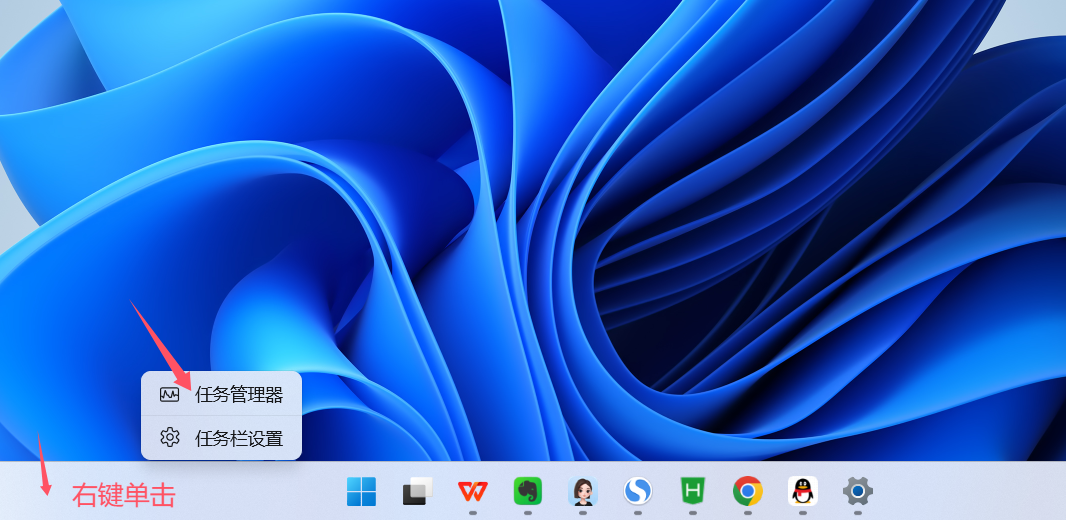Open QQ penguin messenger
1066x520 pixels.
[802, 491]
